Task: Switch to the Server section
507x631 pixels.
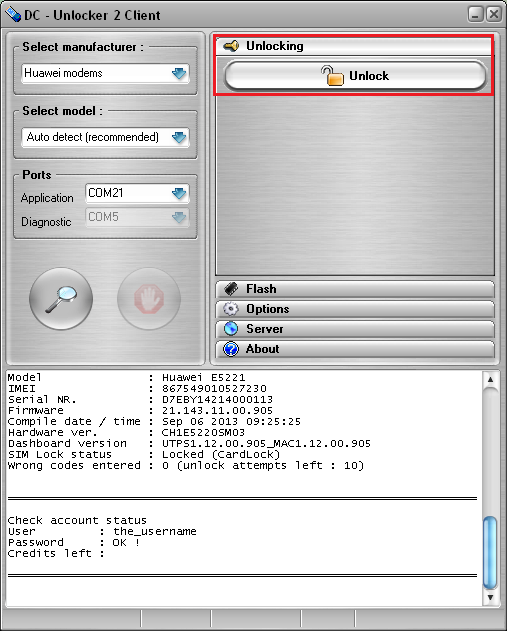Action: click(x=355, y=329)
